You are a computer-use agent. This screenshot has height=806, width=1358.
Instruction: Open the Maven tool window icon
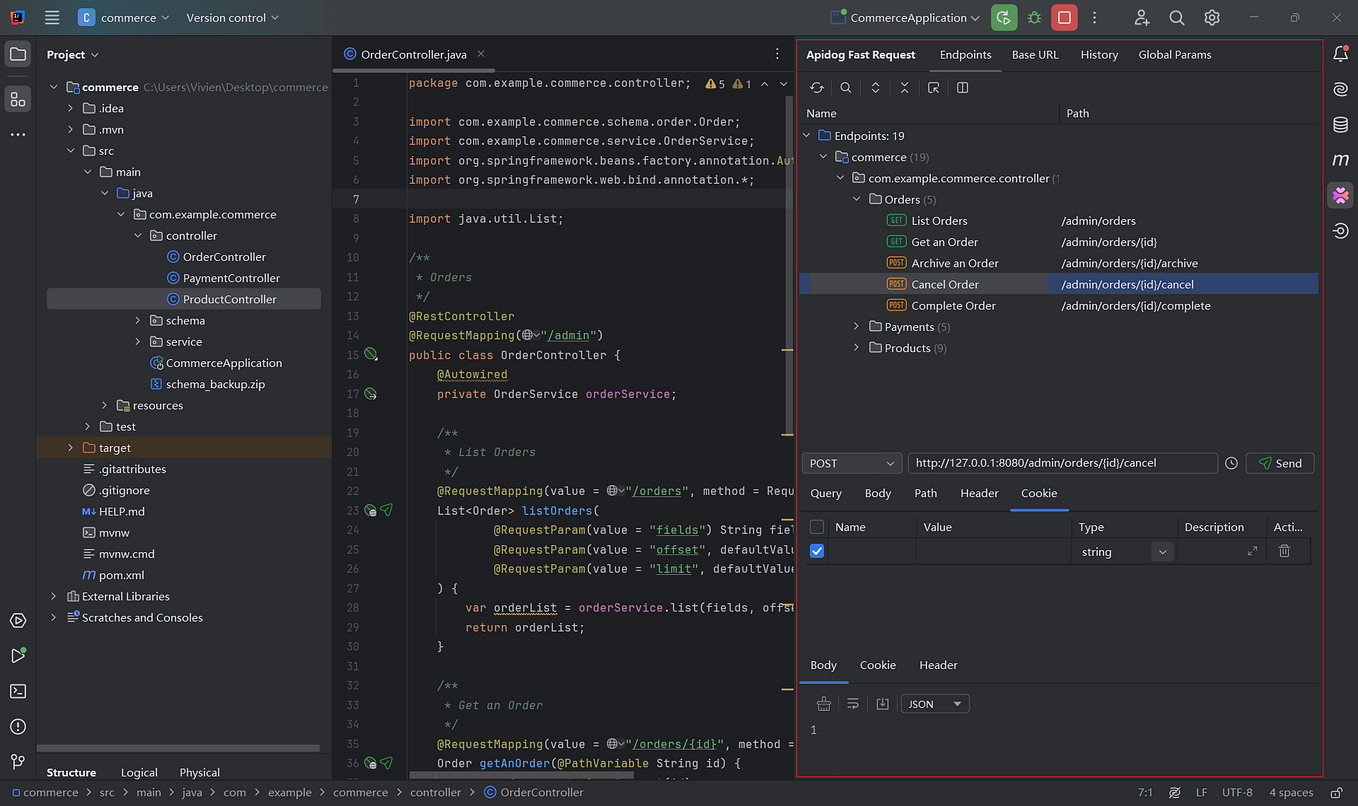[x=1340, y=160]
